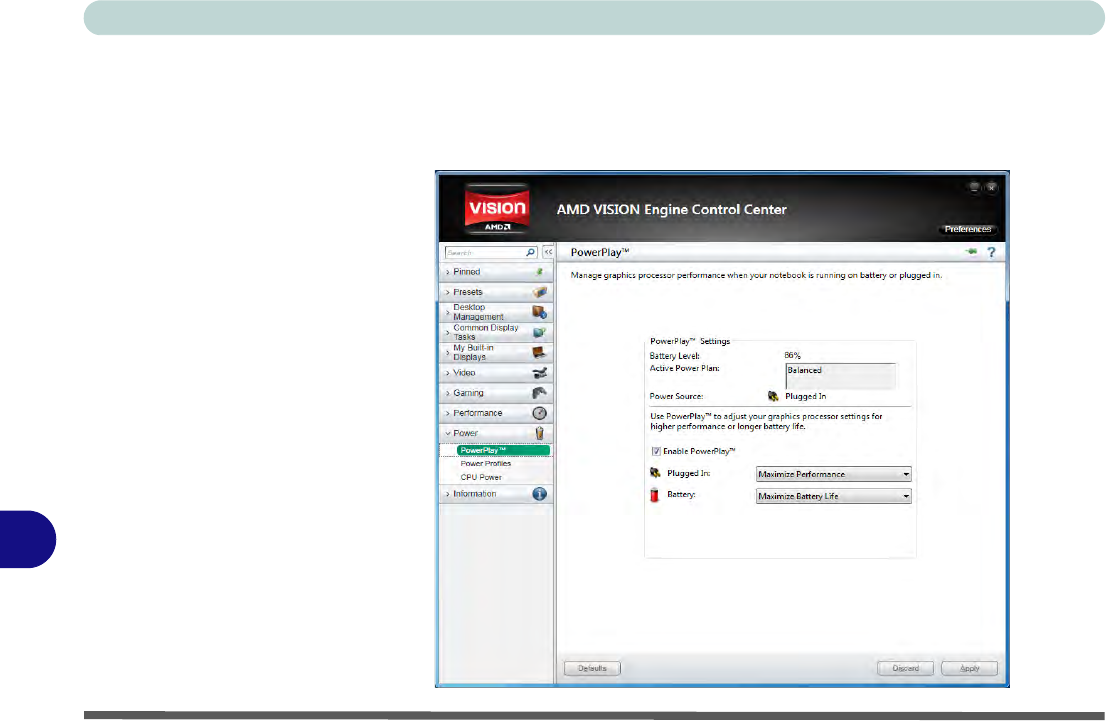Click the Apply button
This screenshot has height=721, width=1106.
coord(969,668)
